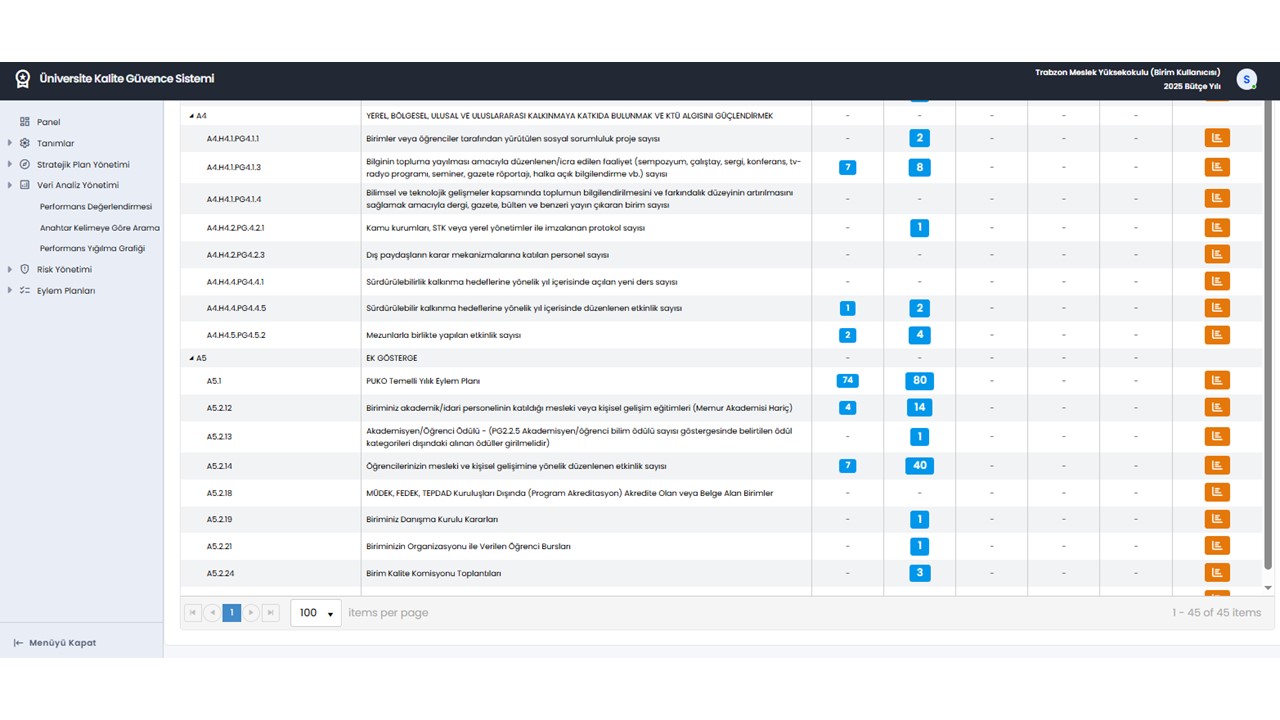Collapse the A4 tree group

(191, 116)
